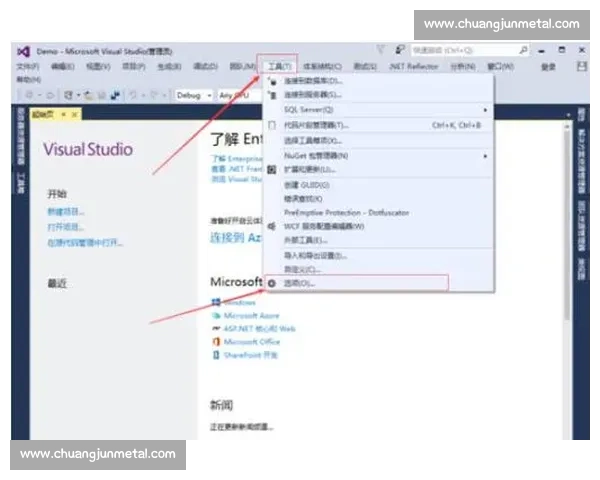Click the connect to database menu icon

(x=272, y=81)
